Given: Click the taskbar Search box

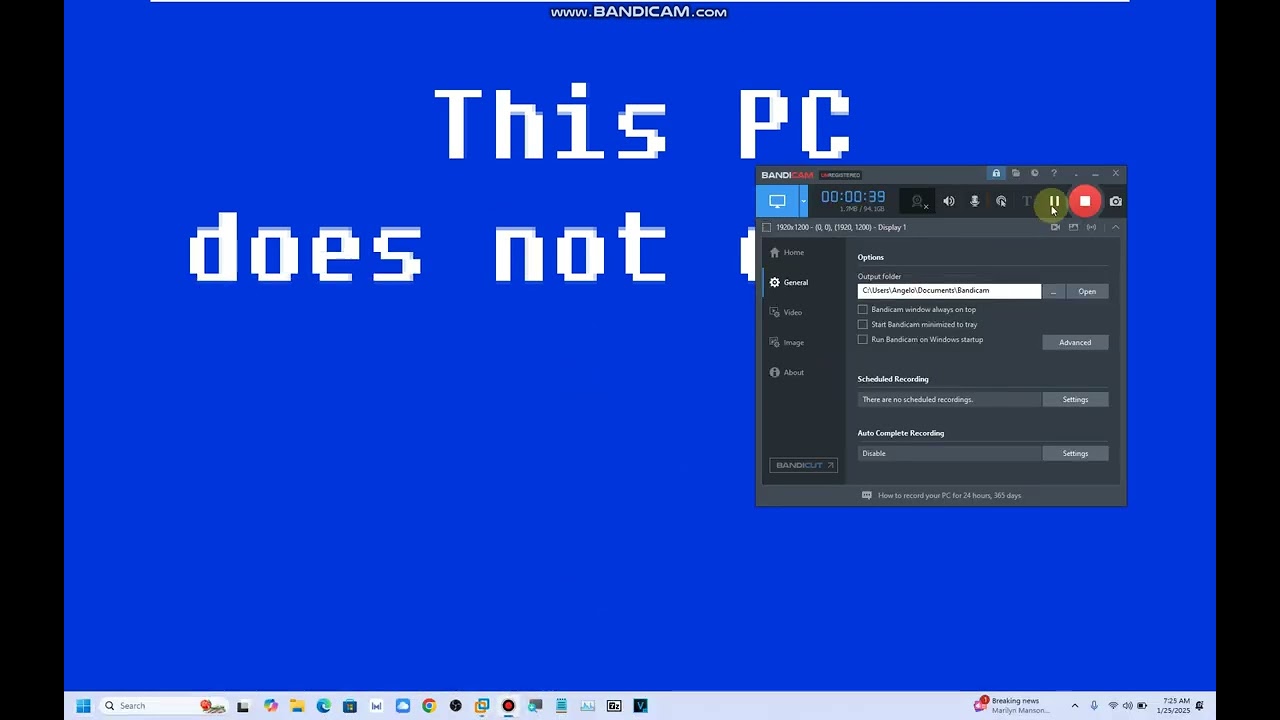Looking at the screenshot, I should tap(163, 706).
